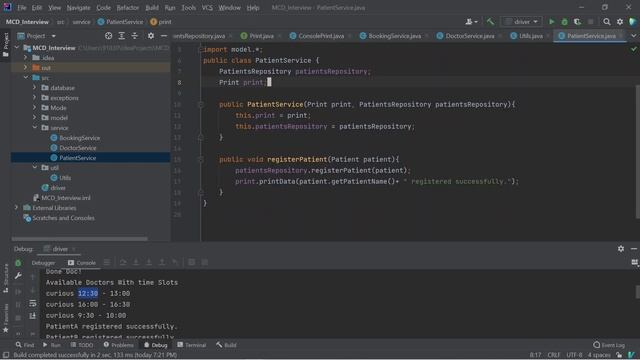
Task: Open Event Log in the status bar
Action: (609, 345)
